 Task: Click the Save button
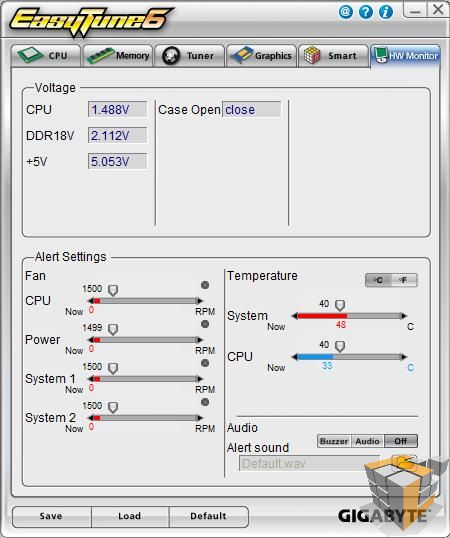click(x=51, y=516)
